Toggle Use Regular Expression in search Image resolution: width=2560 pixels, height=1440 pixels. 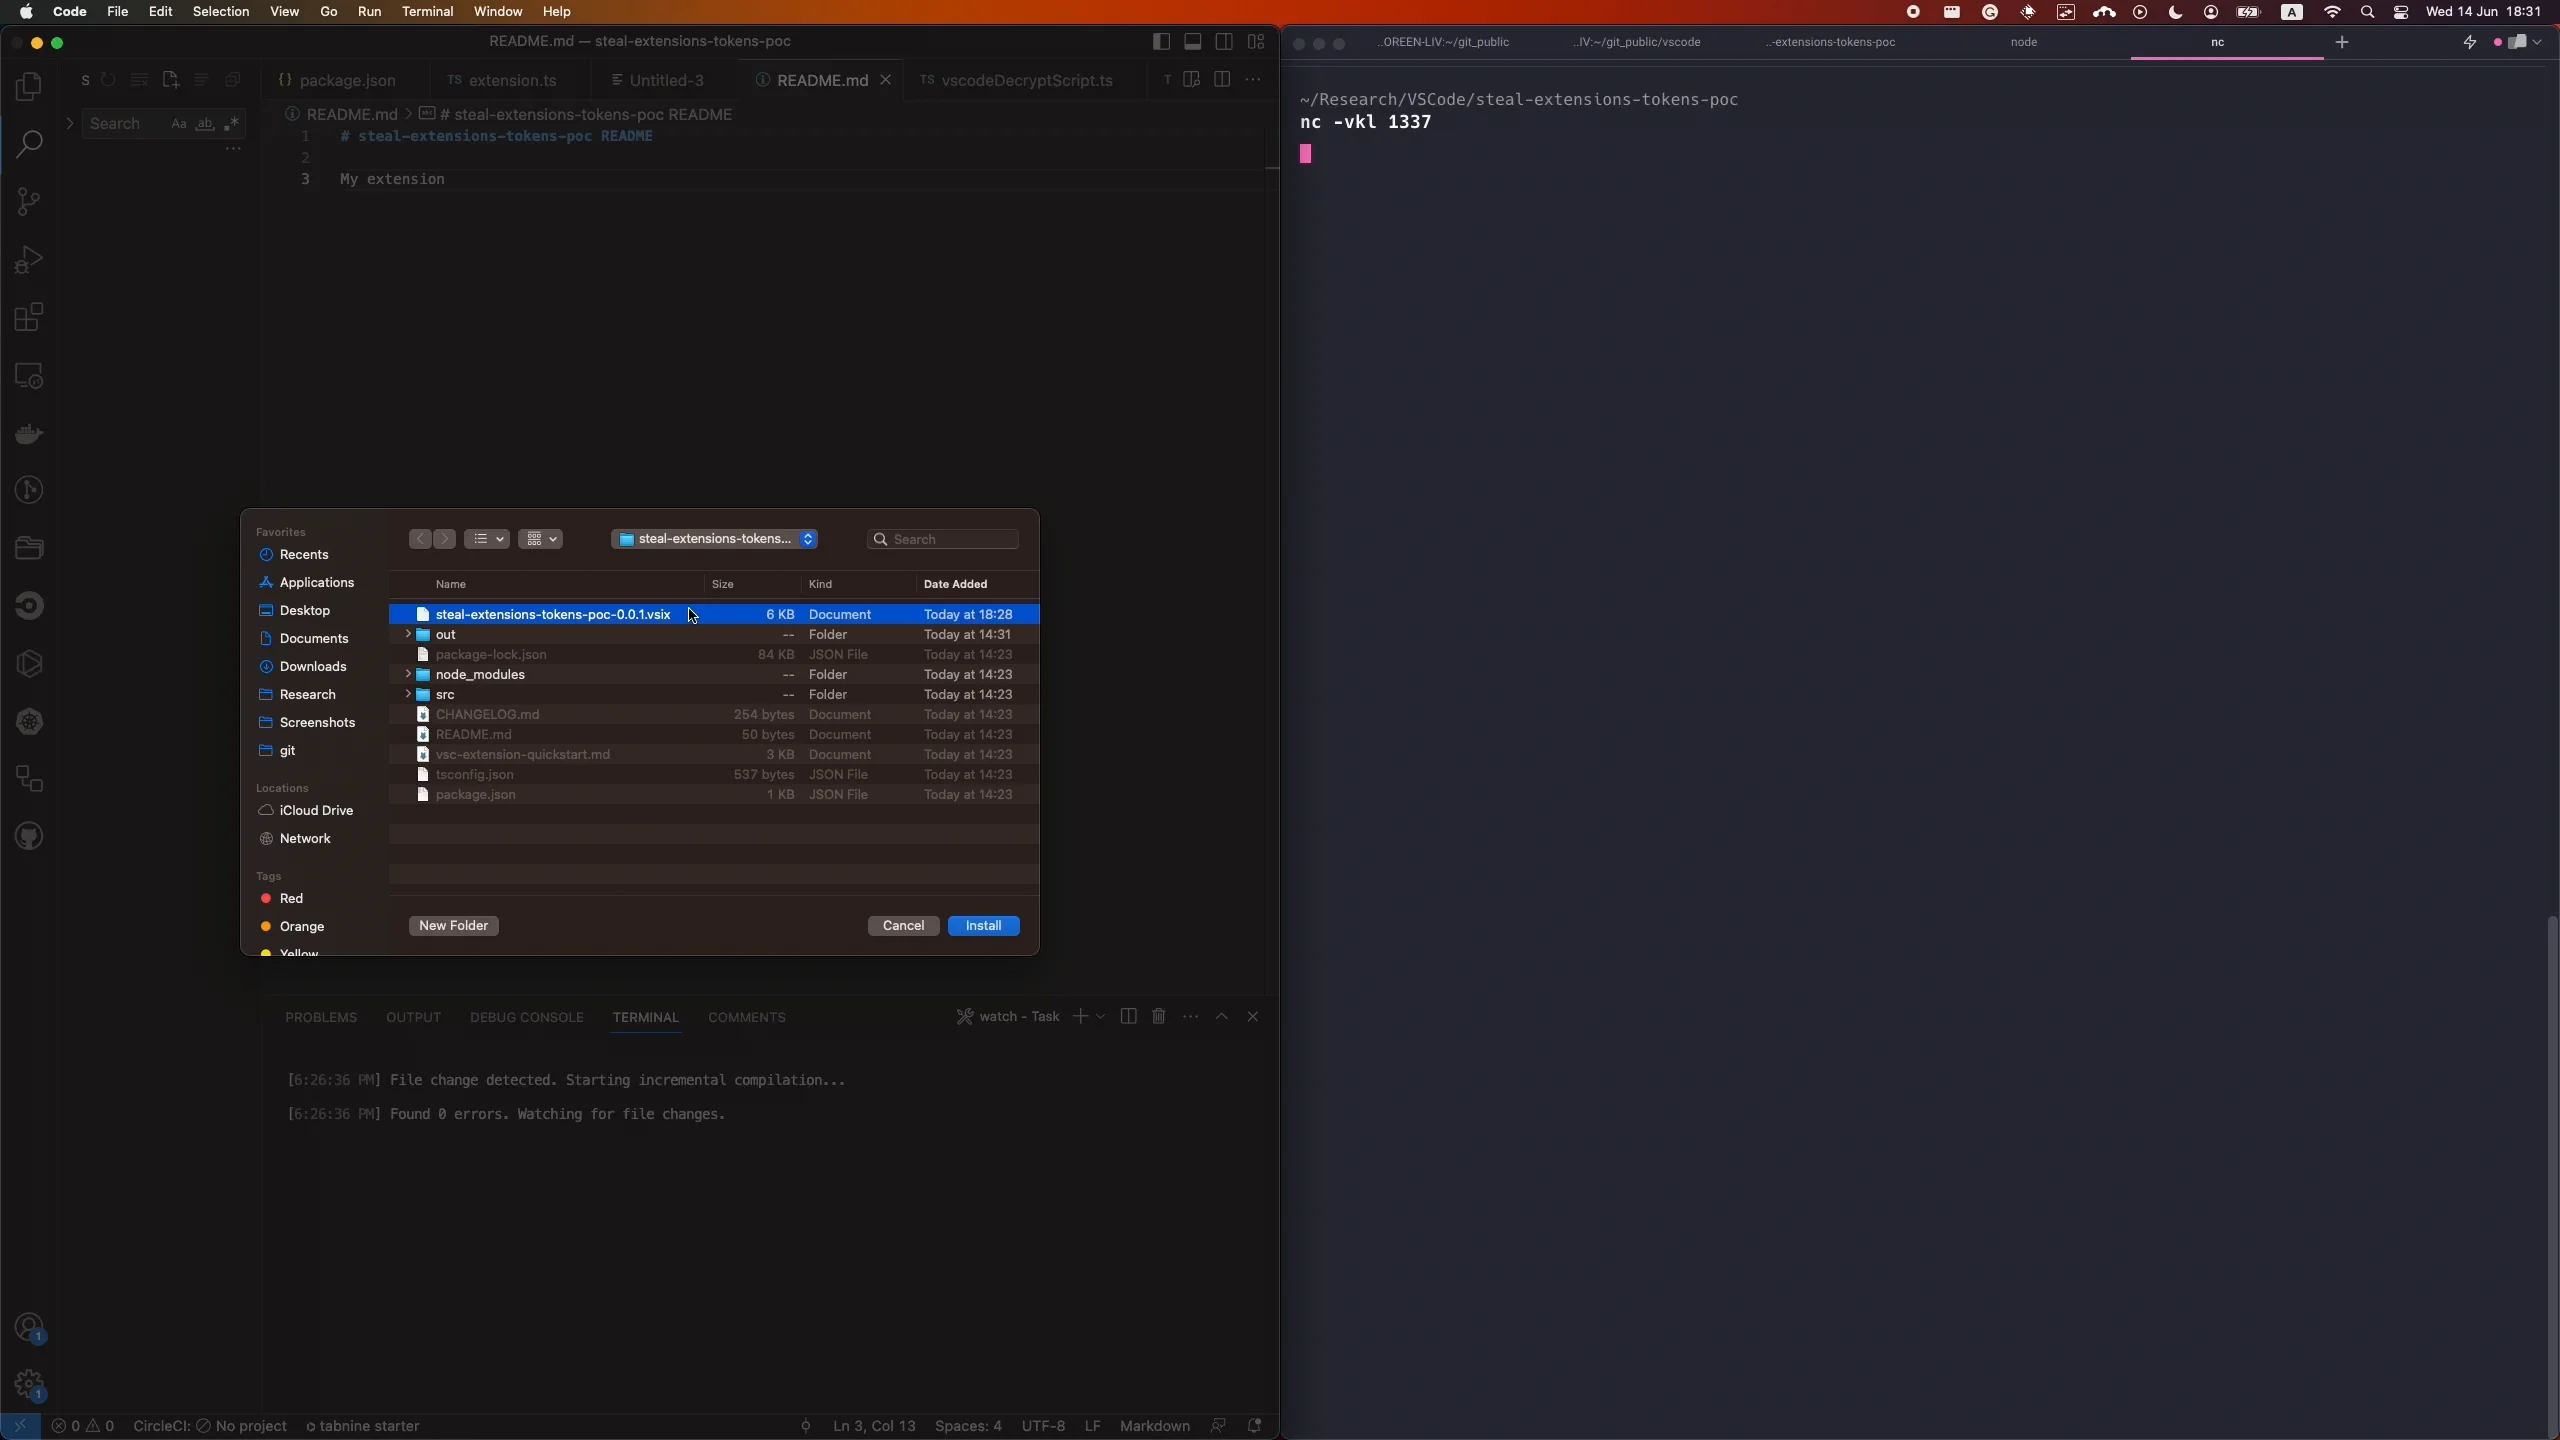(x=231, y=124)
